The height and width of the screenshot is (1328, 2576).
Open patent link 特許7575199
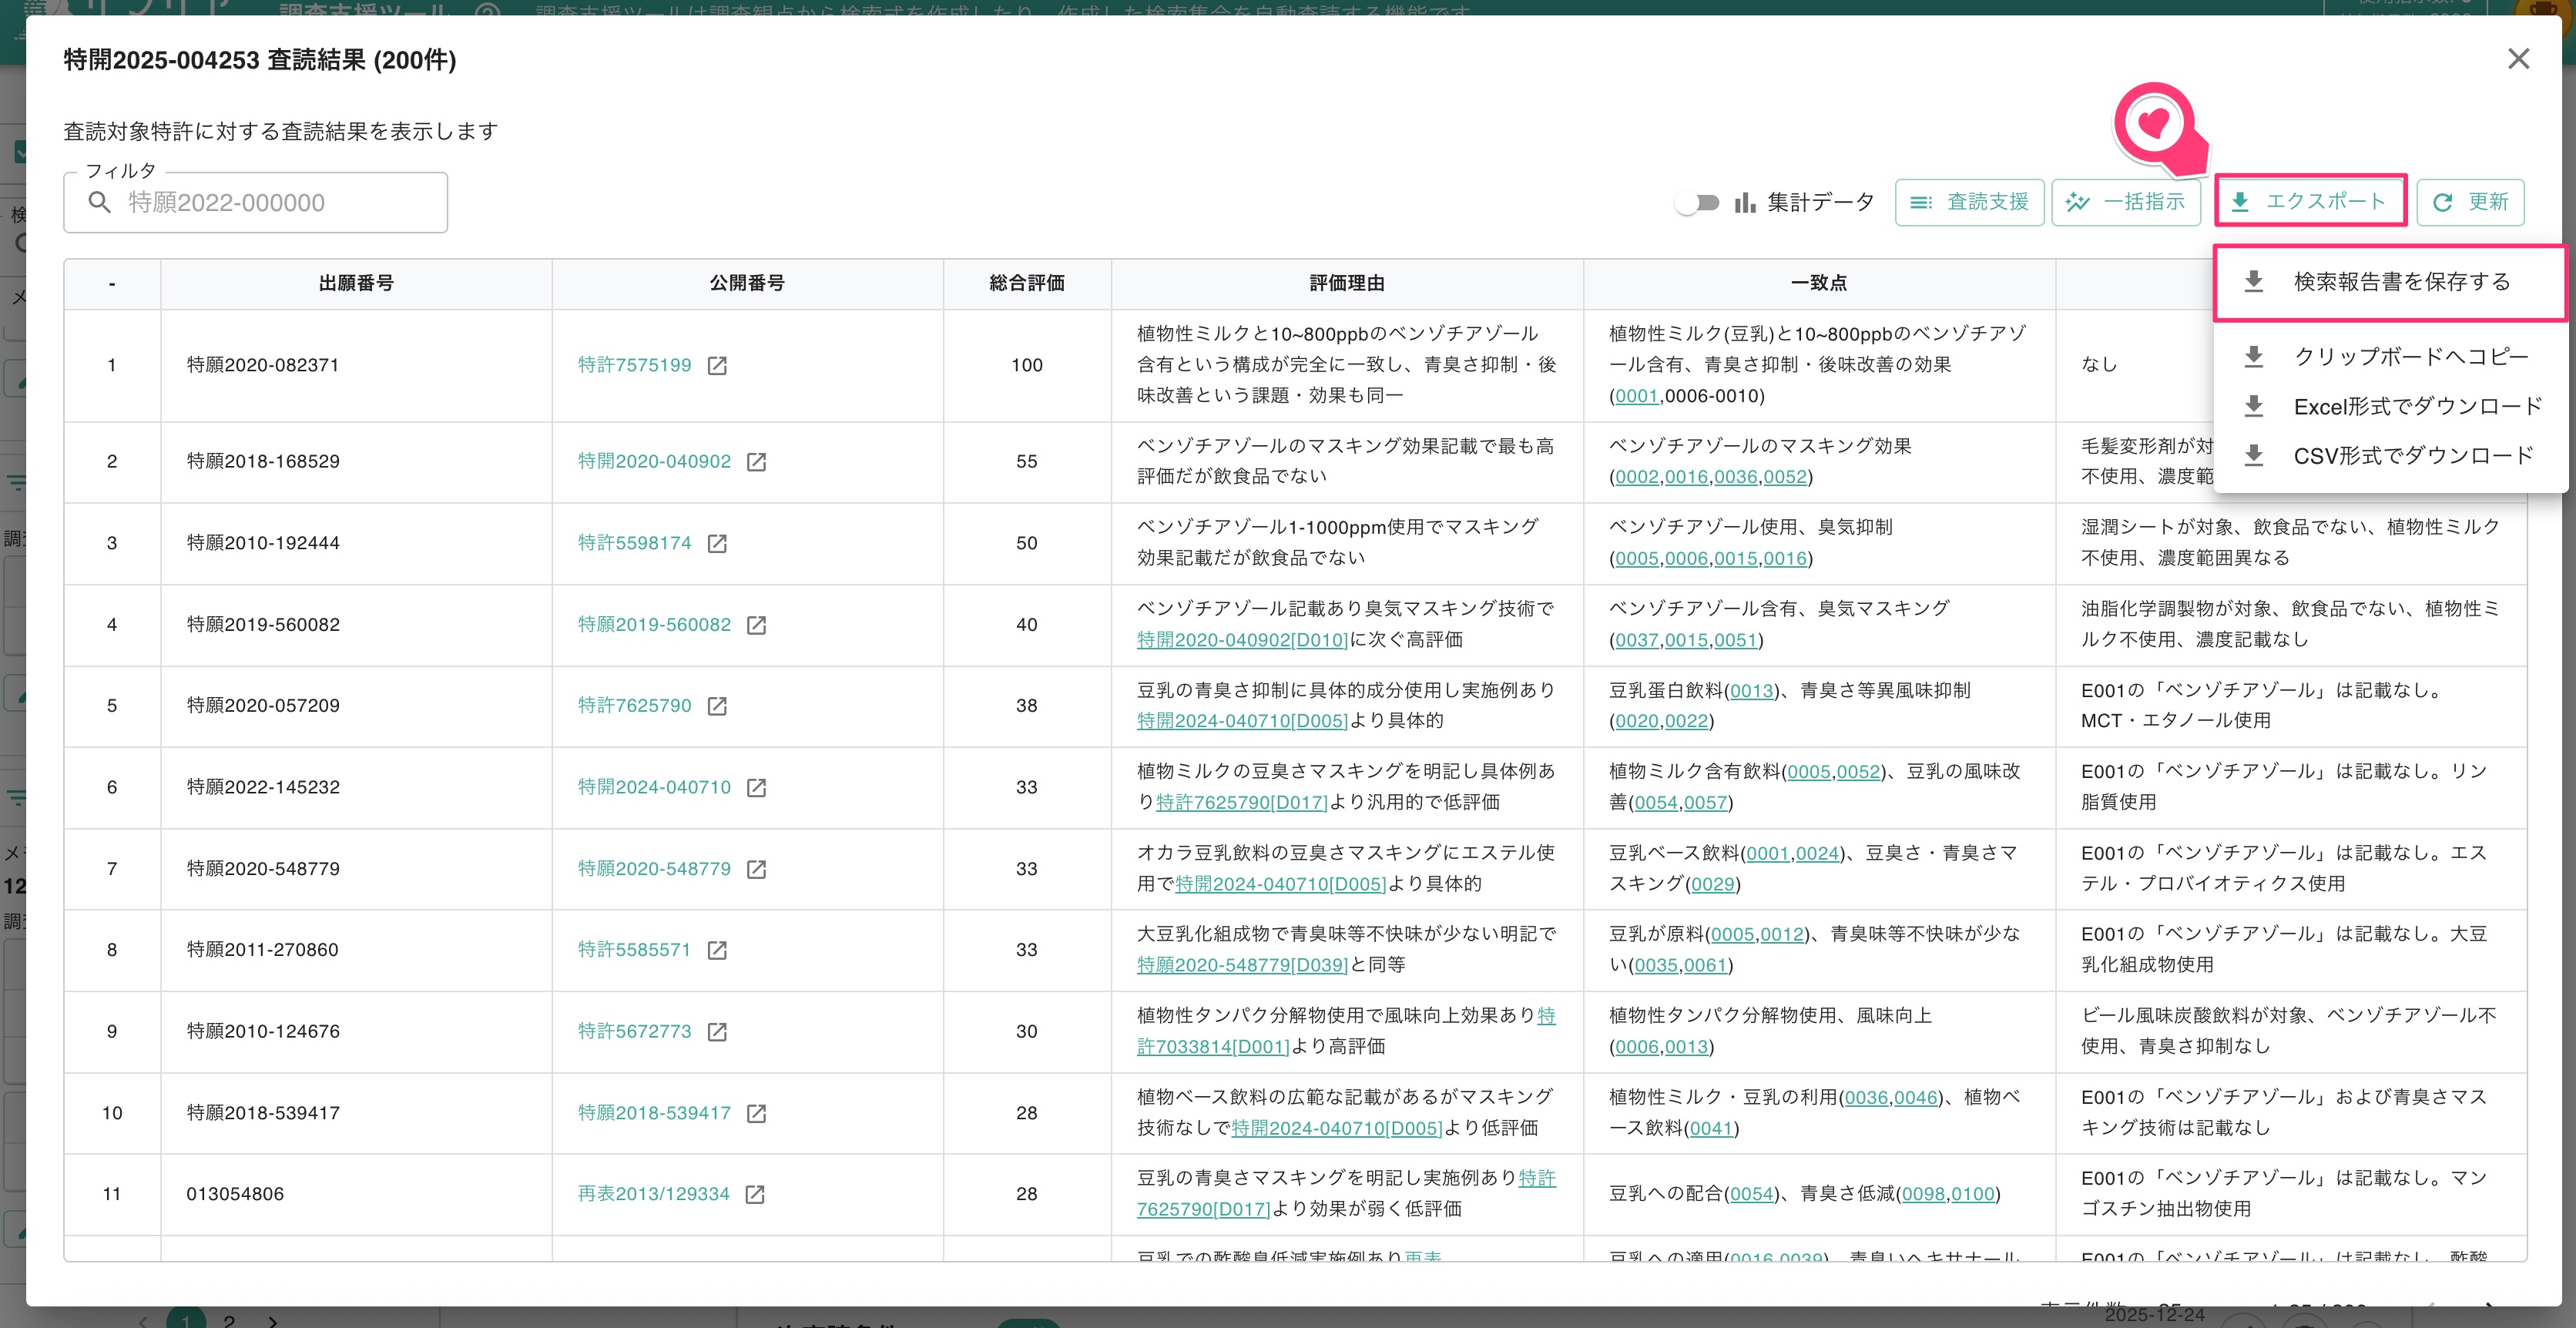[x=634, y=365]
